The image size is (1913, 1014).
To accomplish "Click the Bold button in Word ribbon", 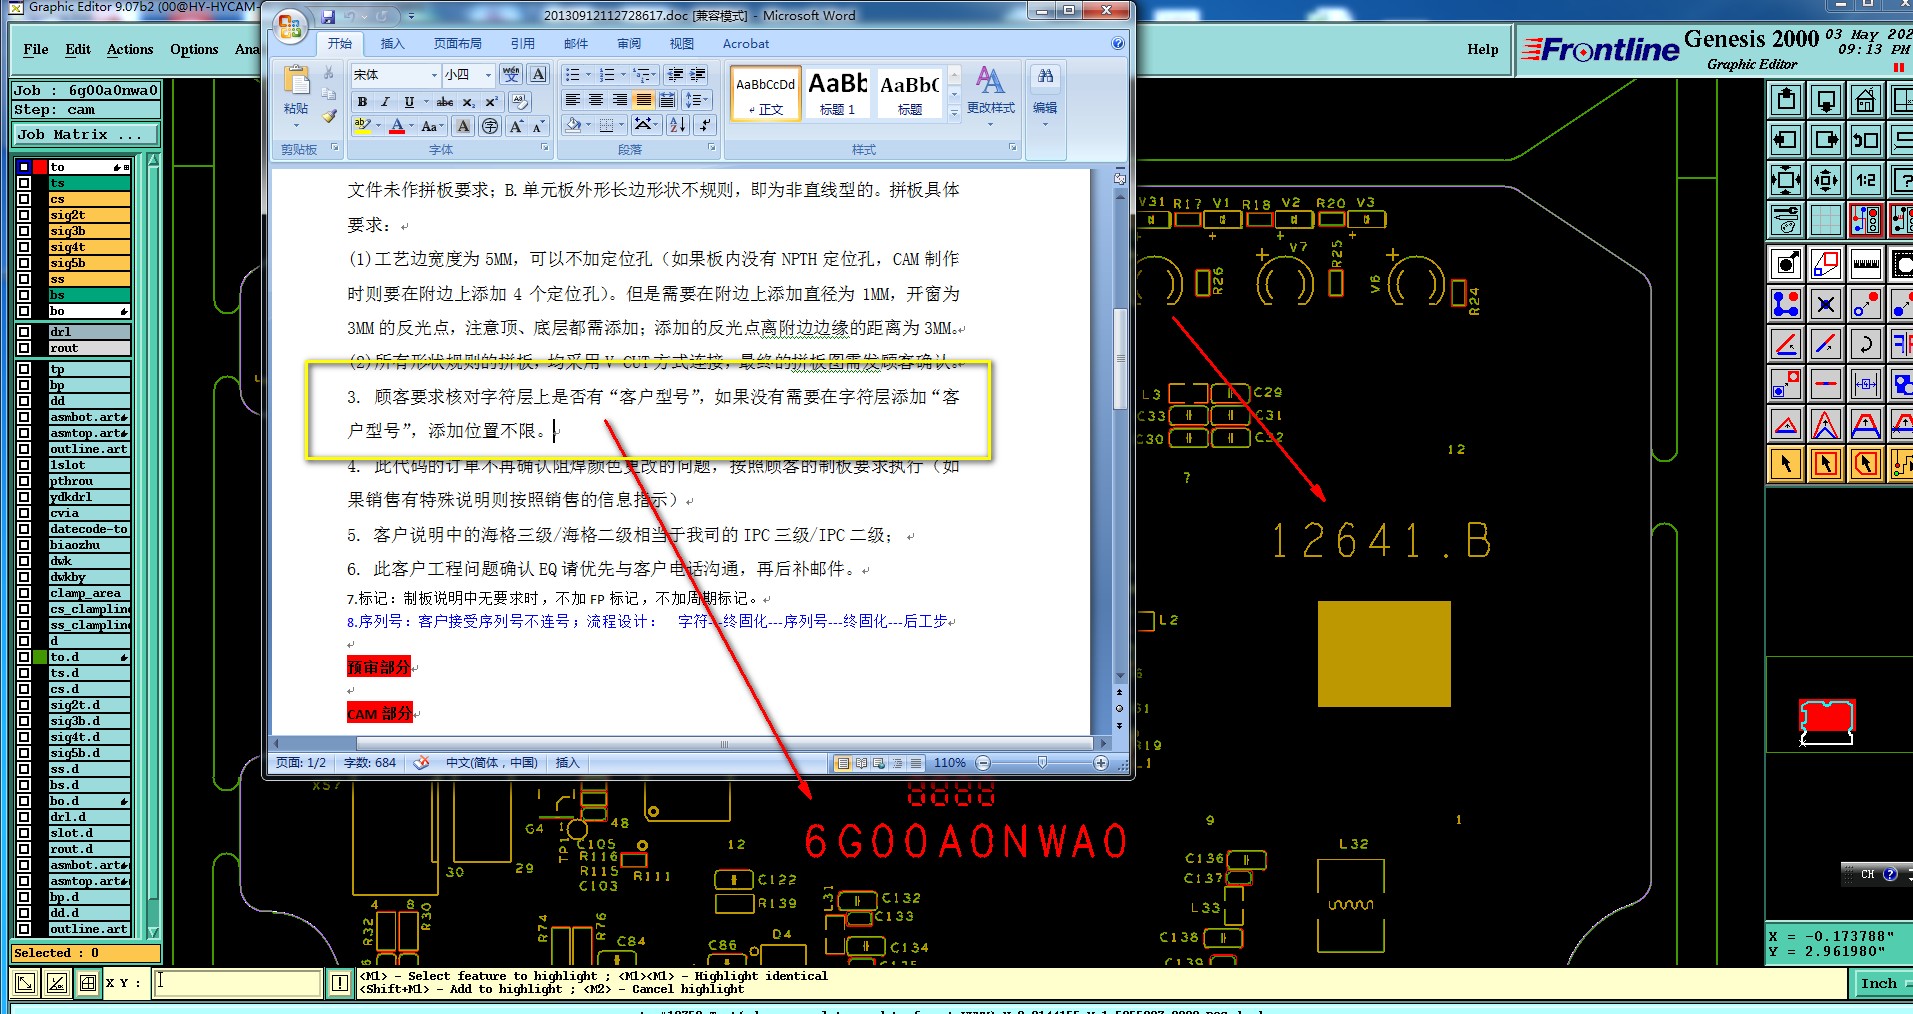I will (362, 102).
